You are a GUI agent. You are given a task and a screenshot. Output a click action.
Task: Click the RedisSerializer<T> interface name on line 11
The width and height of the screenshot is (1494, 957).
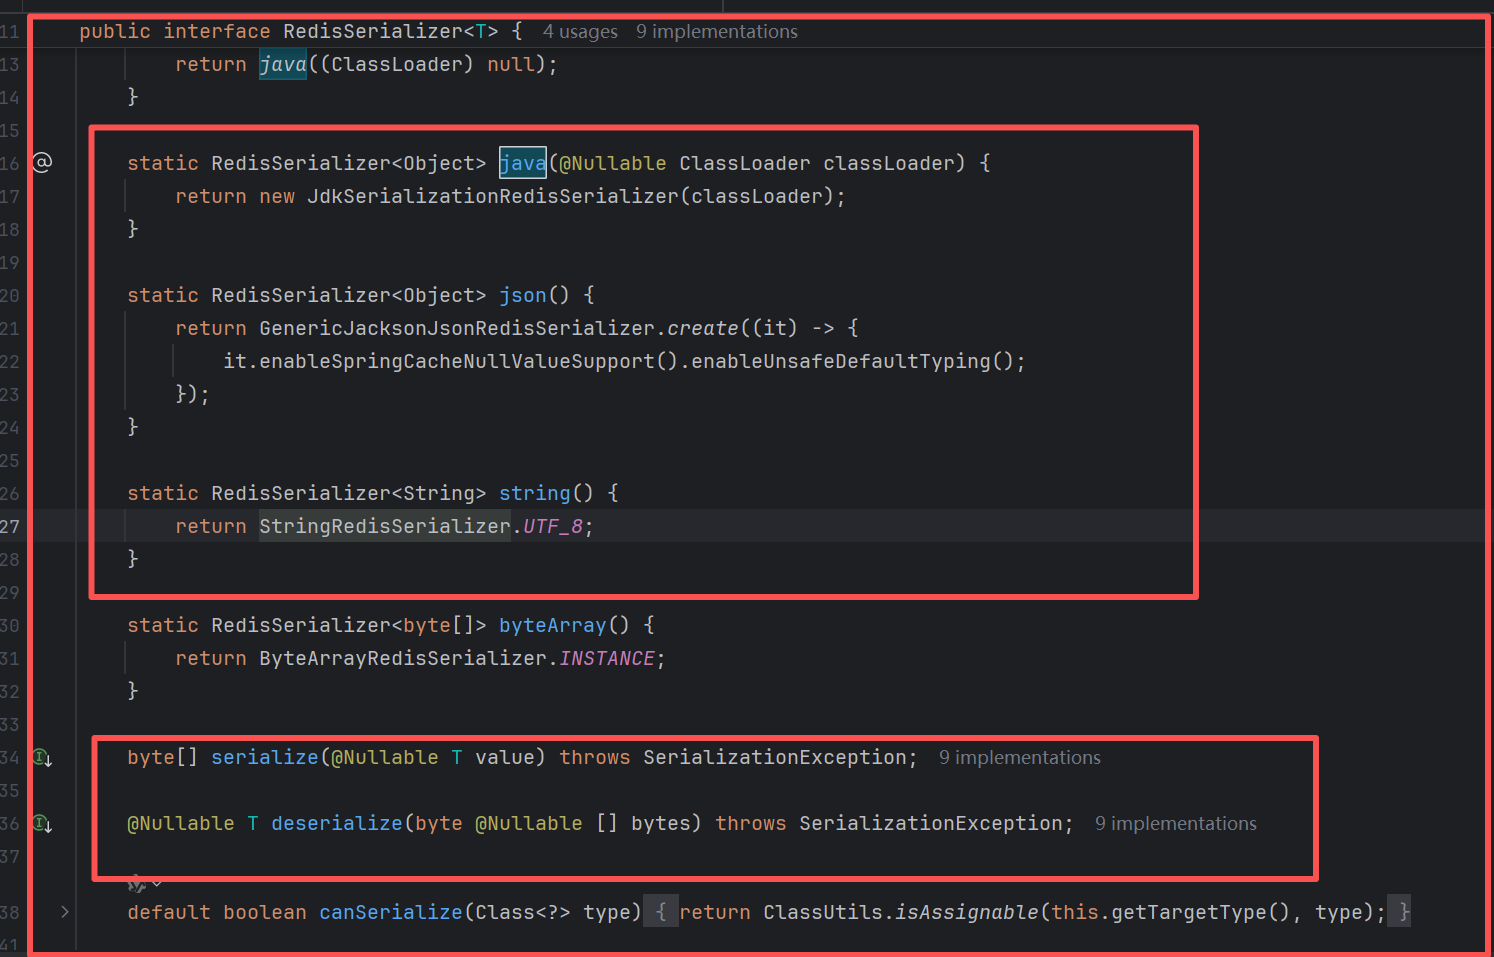tap(391, 32)
